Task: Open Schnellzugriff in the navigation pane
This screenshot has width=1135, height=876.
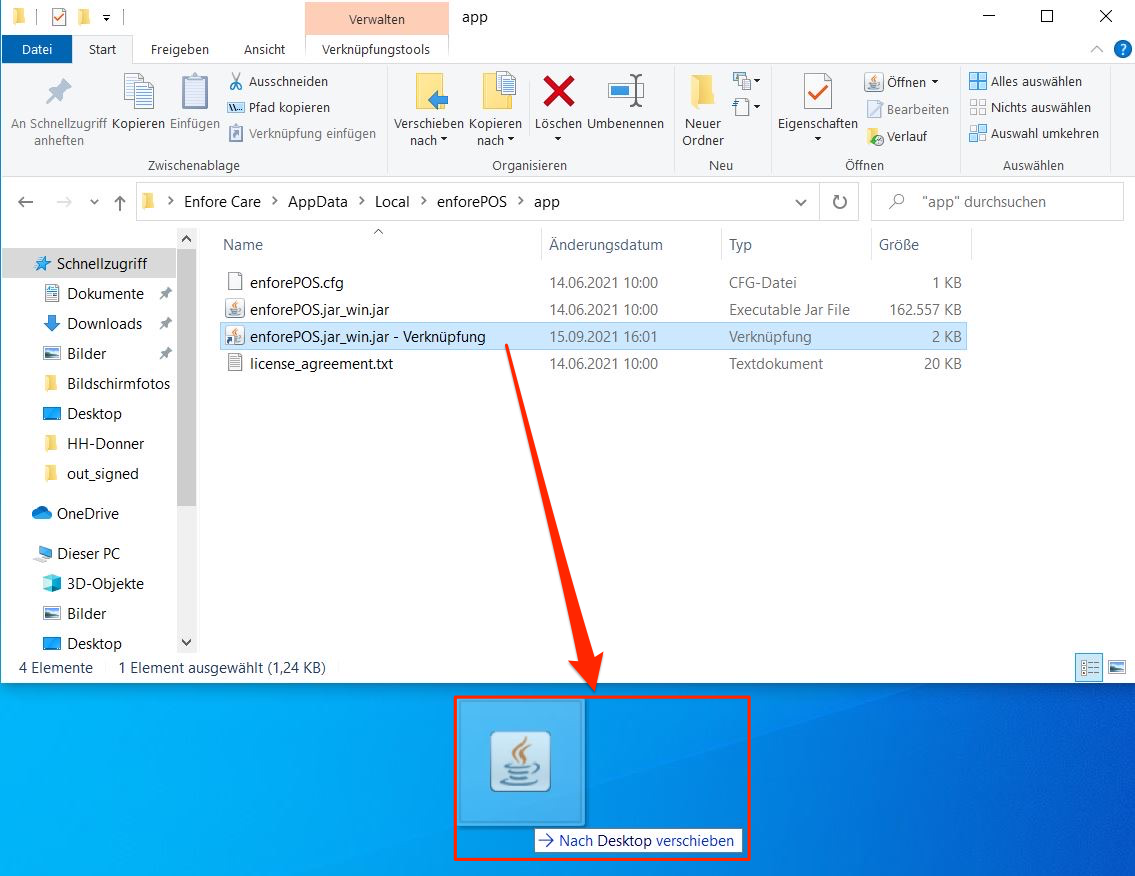Action: coord(91,264)
